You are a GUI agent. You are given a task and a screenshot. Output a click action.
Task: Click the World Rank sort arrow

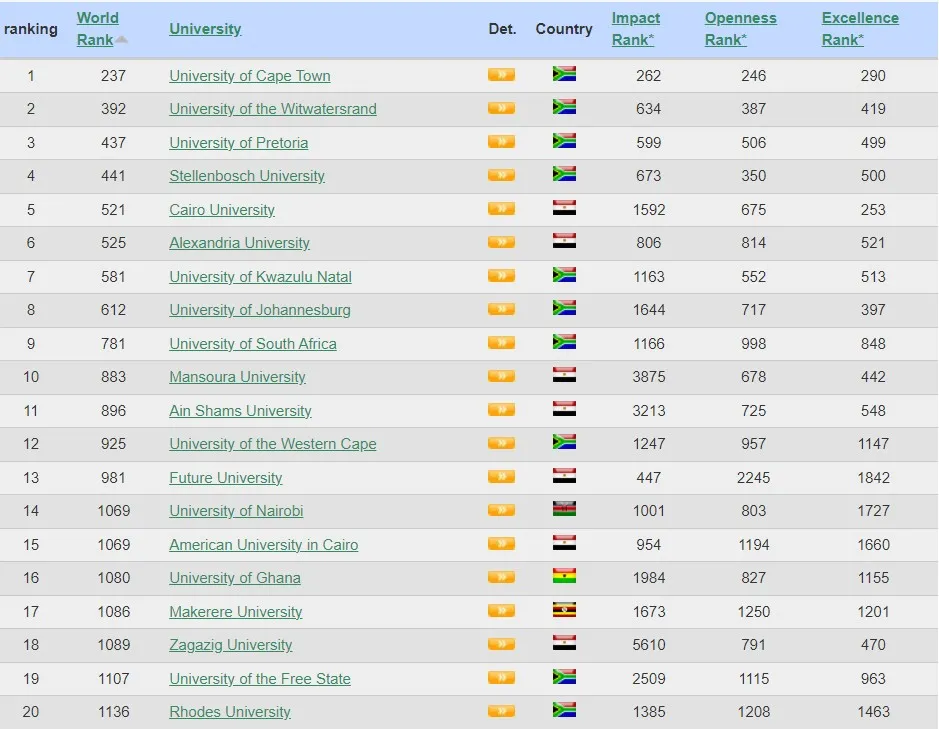122,40
